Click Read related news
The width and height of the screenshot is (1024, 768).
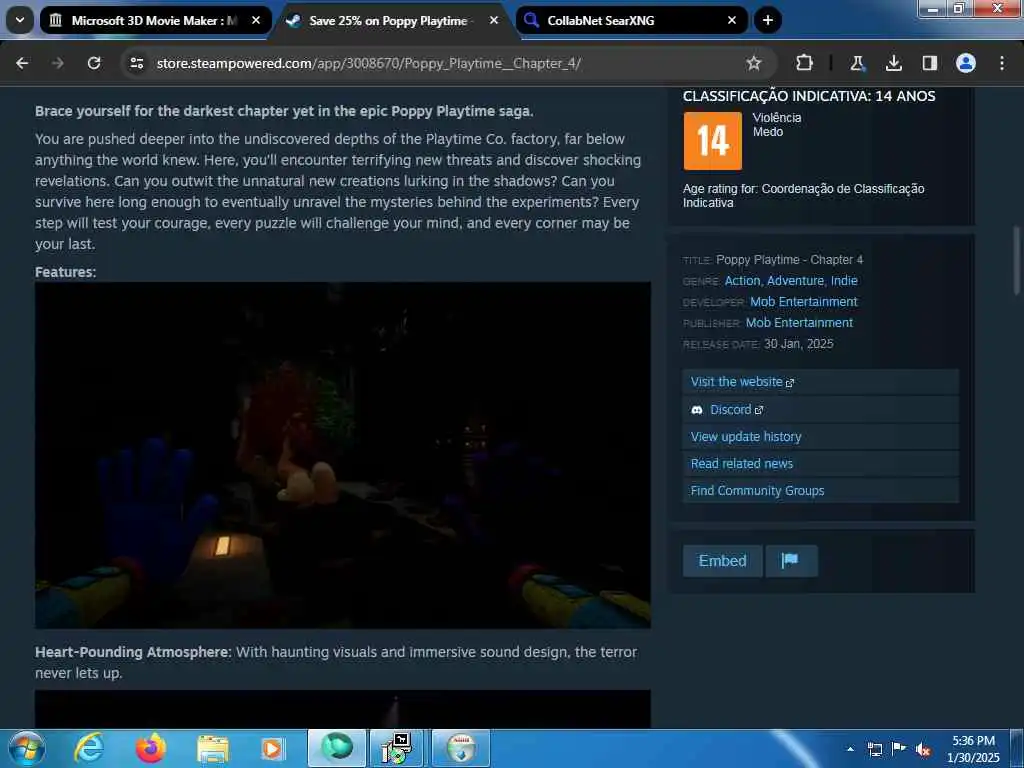coord(820,463)
